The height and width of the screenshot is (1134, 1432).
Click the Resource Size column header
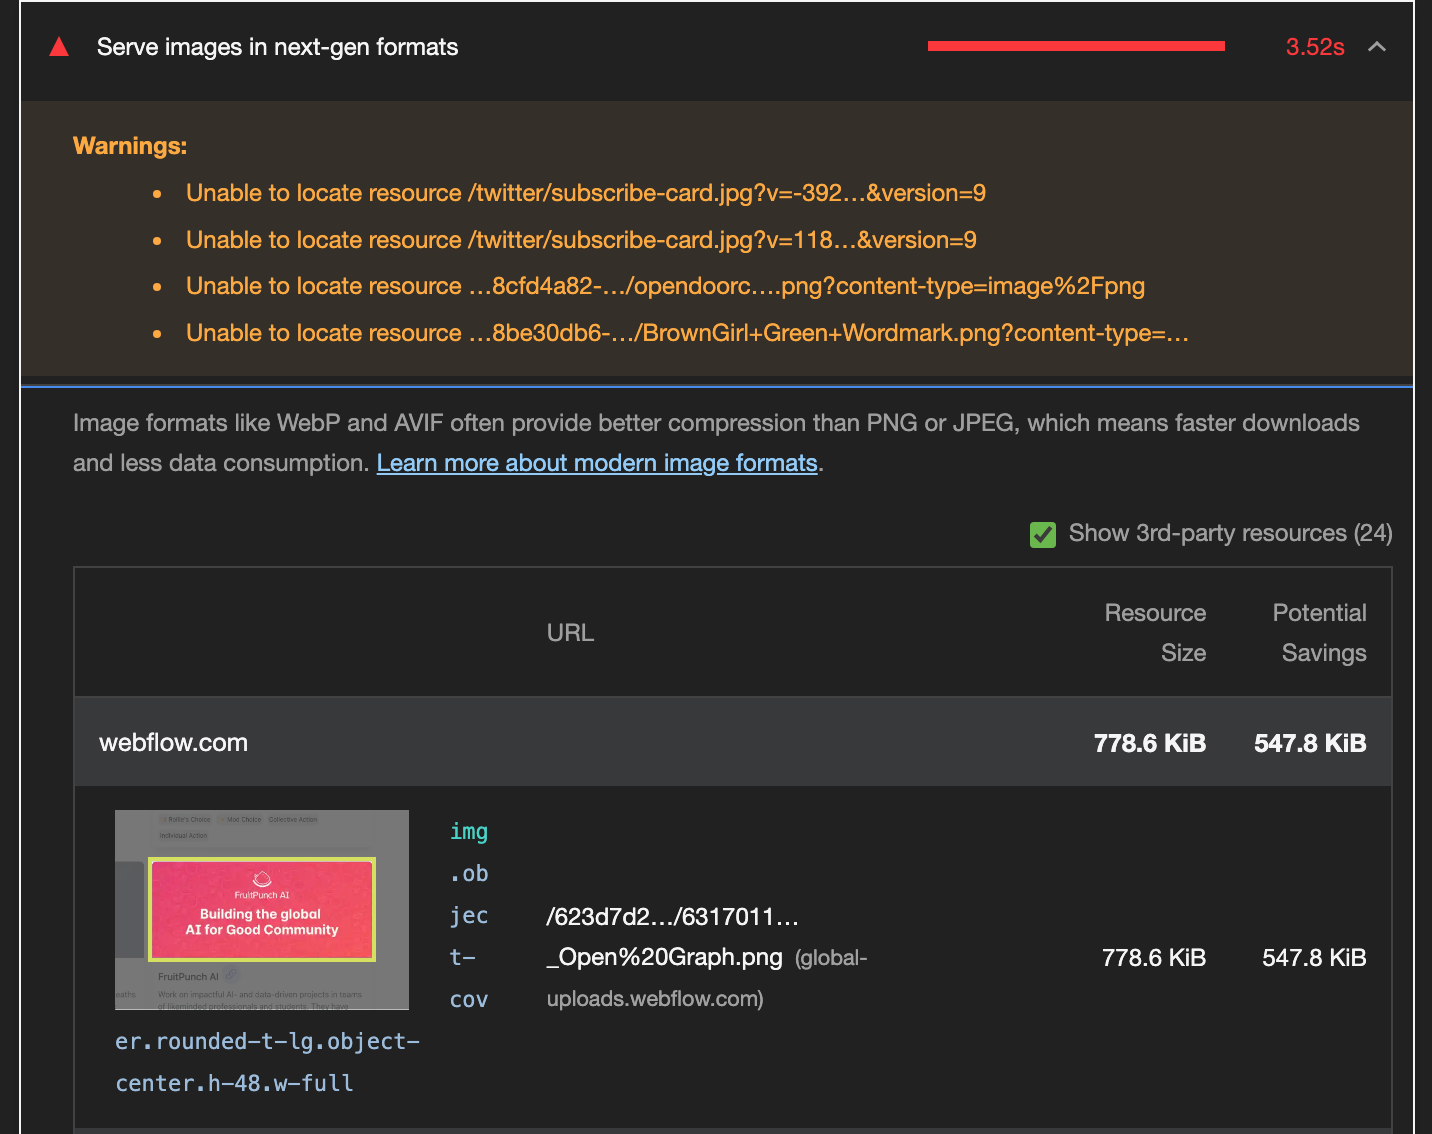(x=1155, y=632)
